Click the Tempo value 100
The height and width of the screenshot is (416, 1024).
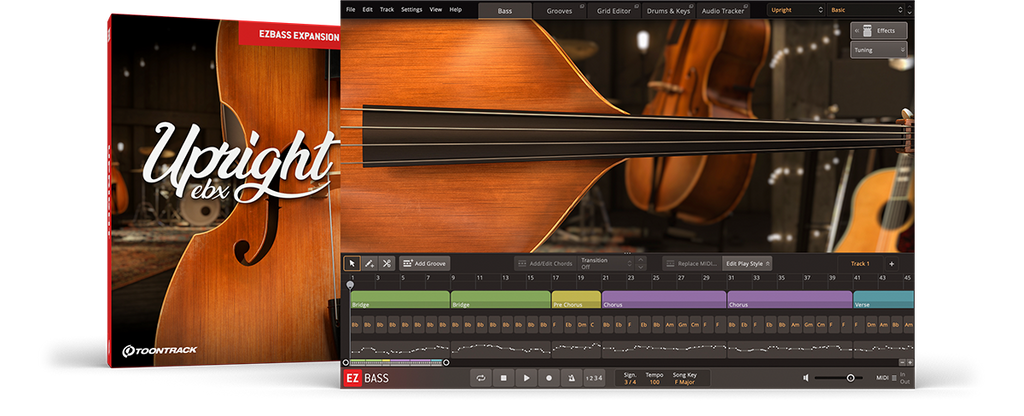coord(654,381)
